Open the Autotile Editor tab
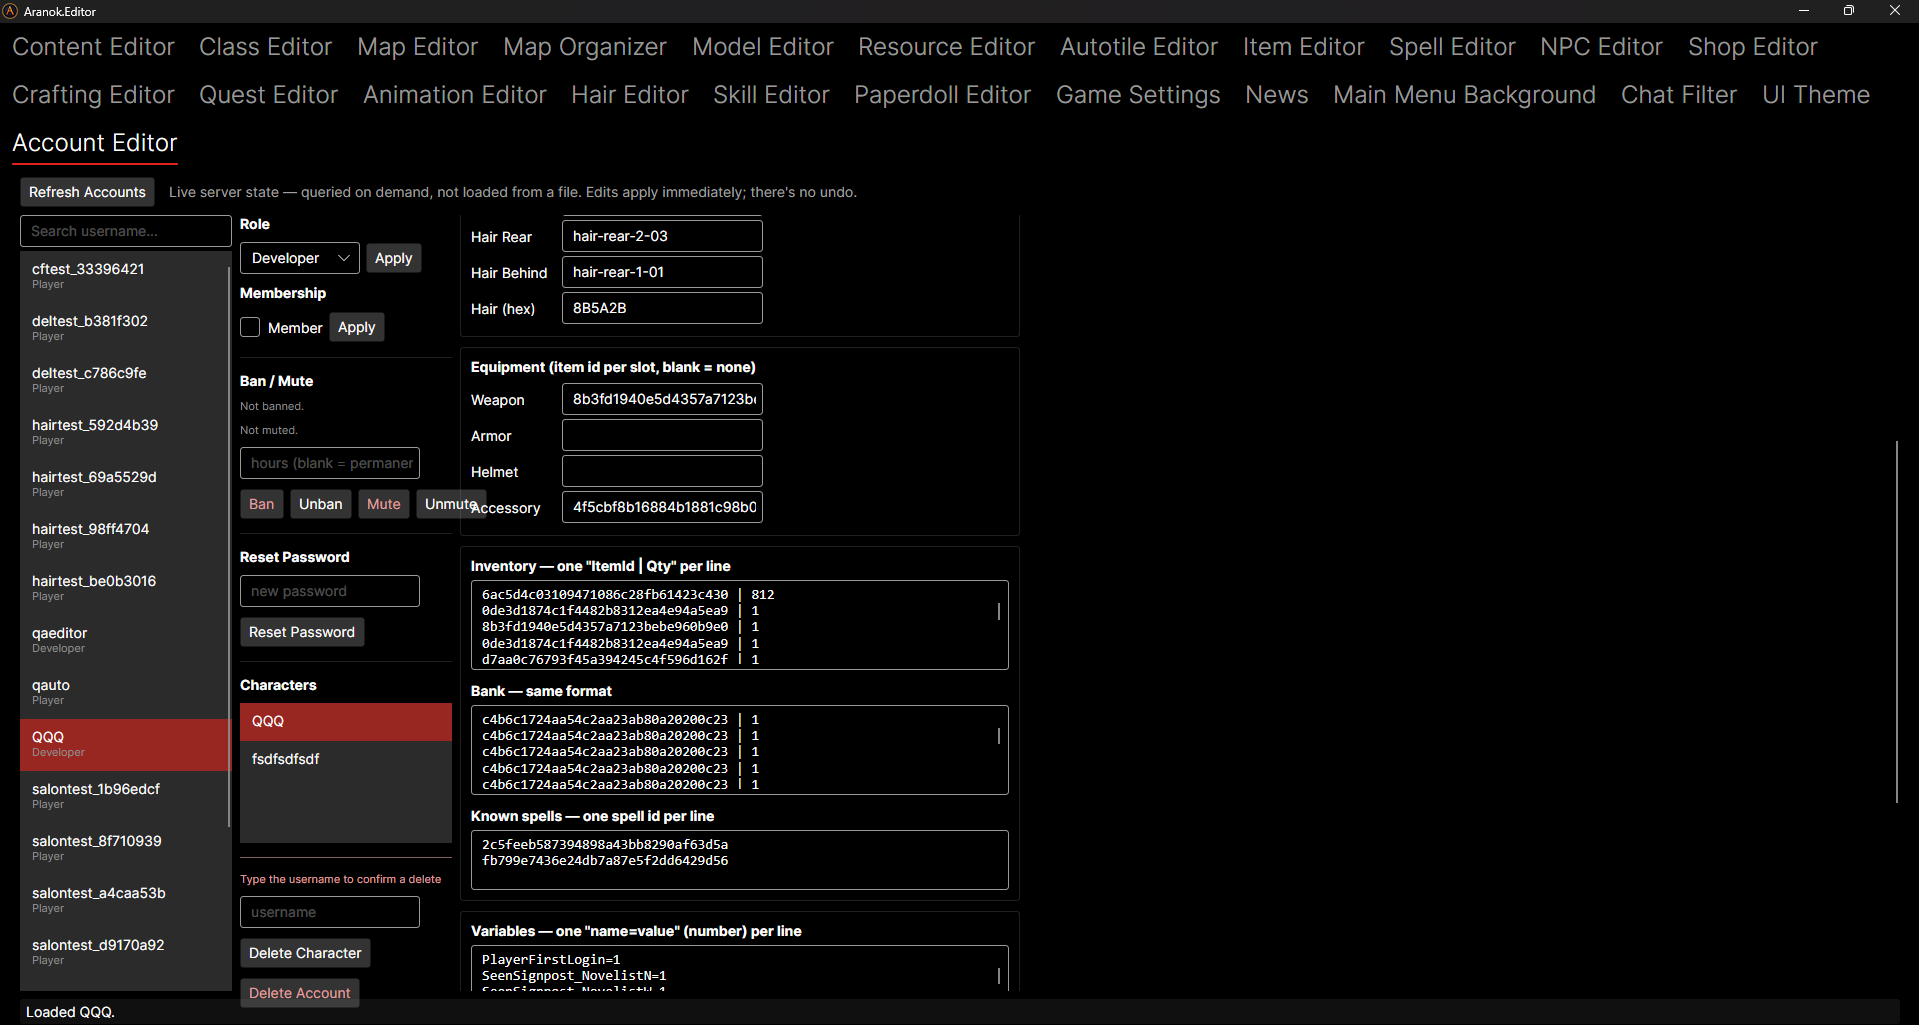The height and width of the screenshot is (1025, 1919). click(1138, 47)
